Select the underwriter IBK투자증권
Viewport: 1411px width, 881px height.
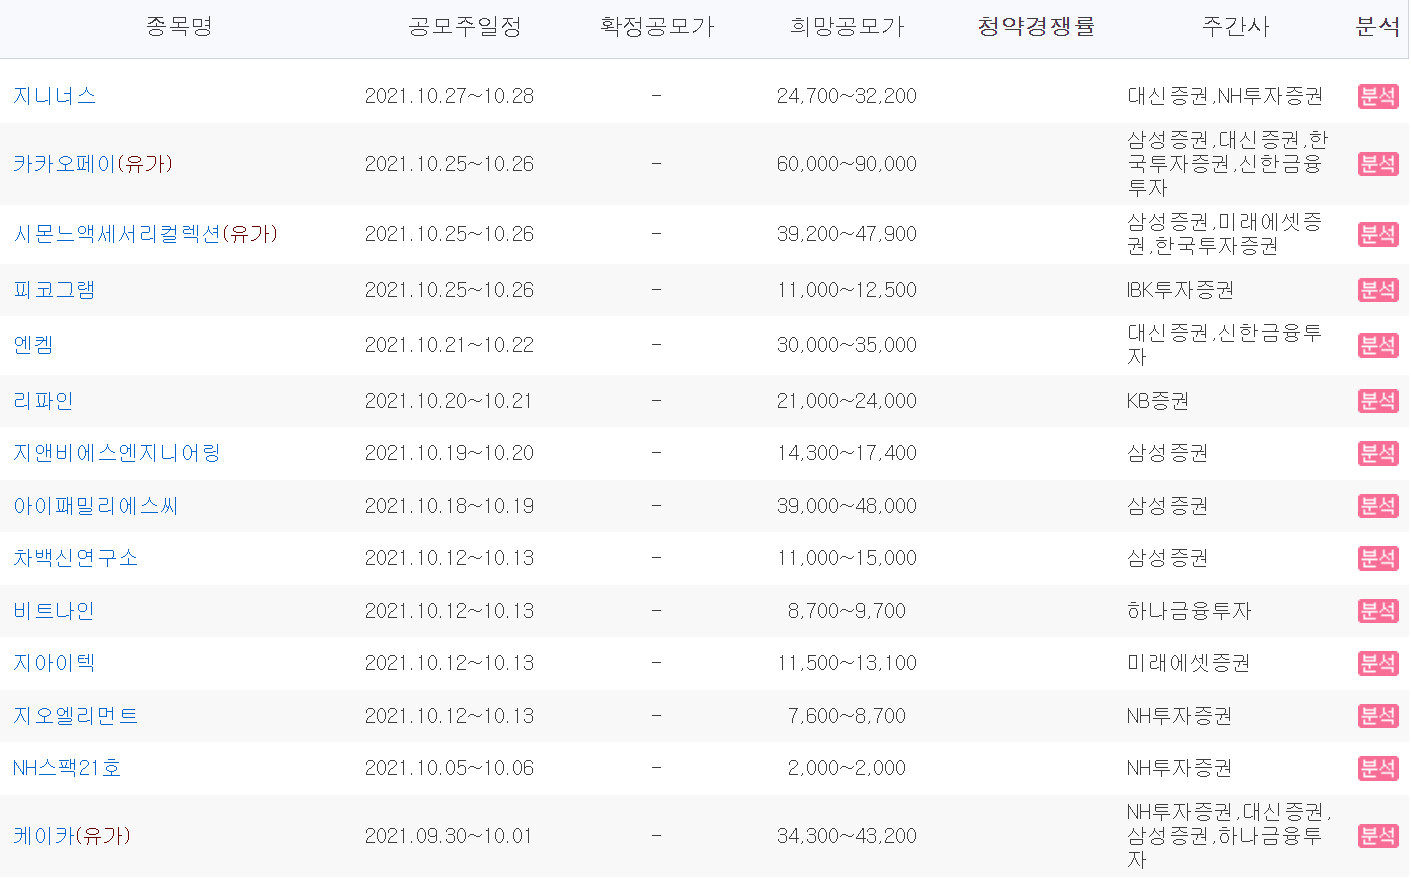pyautogui.click(x=1180, y=290)
